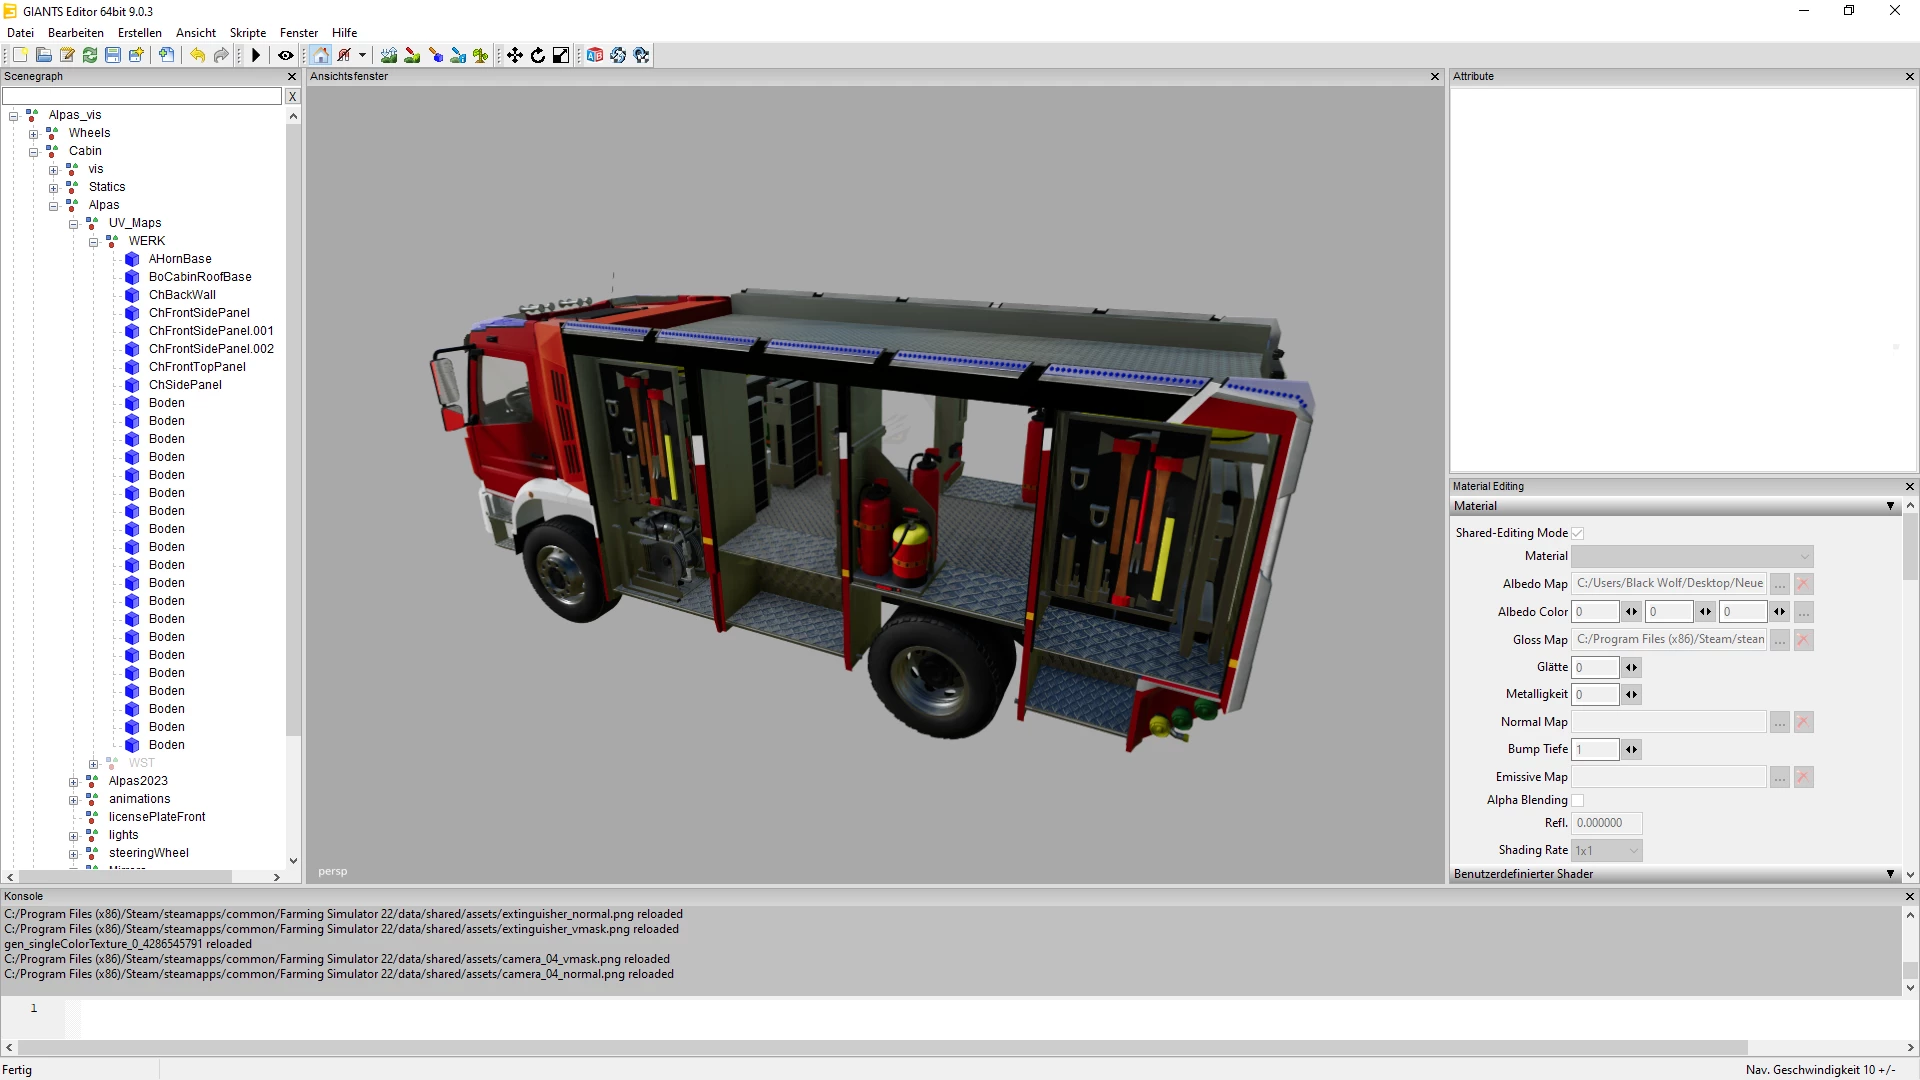Enable the Alpha Blending checkbox
The image size is (1920, 1080).
pos(1578,800)
